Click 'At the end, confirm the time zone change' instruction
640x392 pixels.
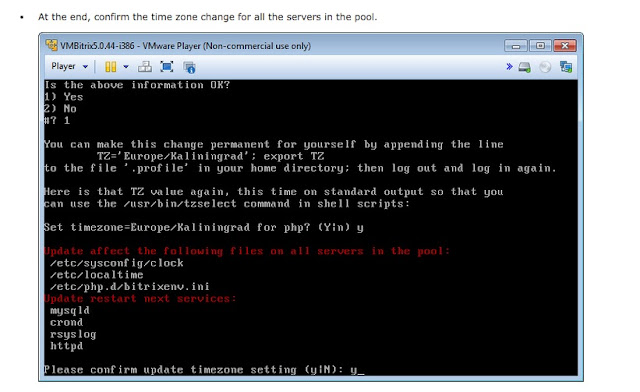click(x=207, y=17)
